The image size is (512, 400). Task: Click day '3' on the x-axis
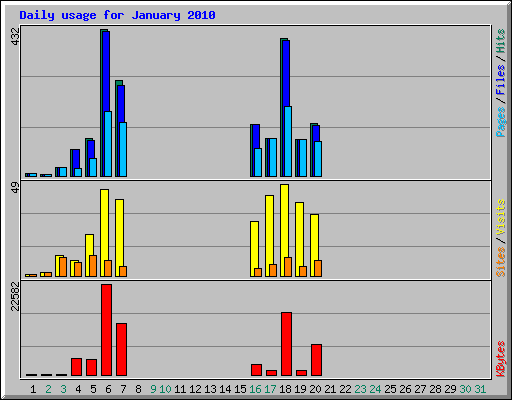point(63,389)
